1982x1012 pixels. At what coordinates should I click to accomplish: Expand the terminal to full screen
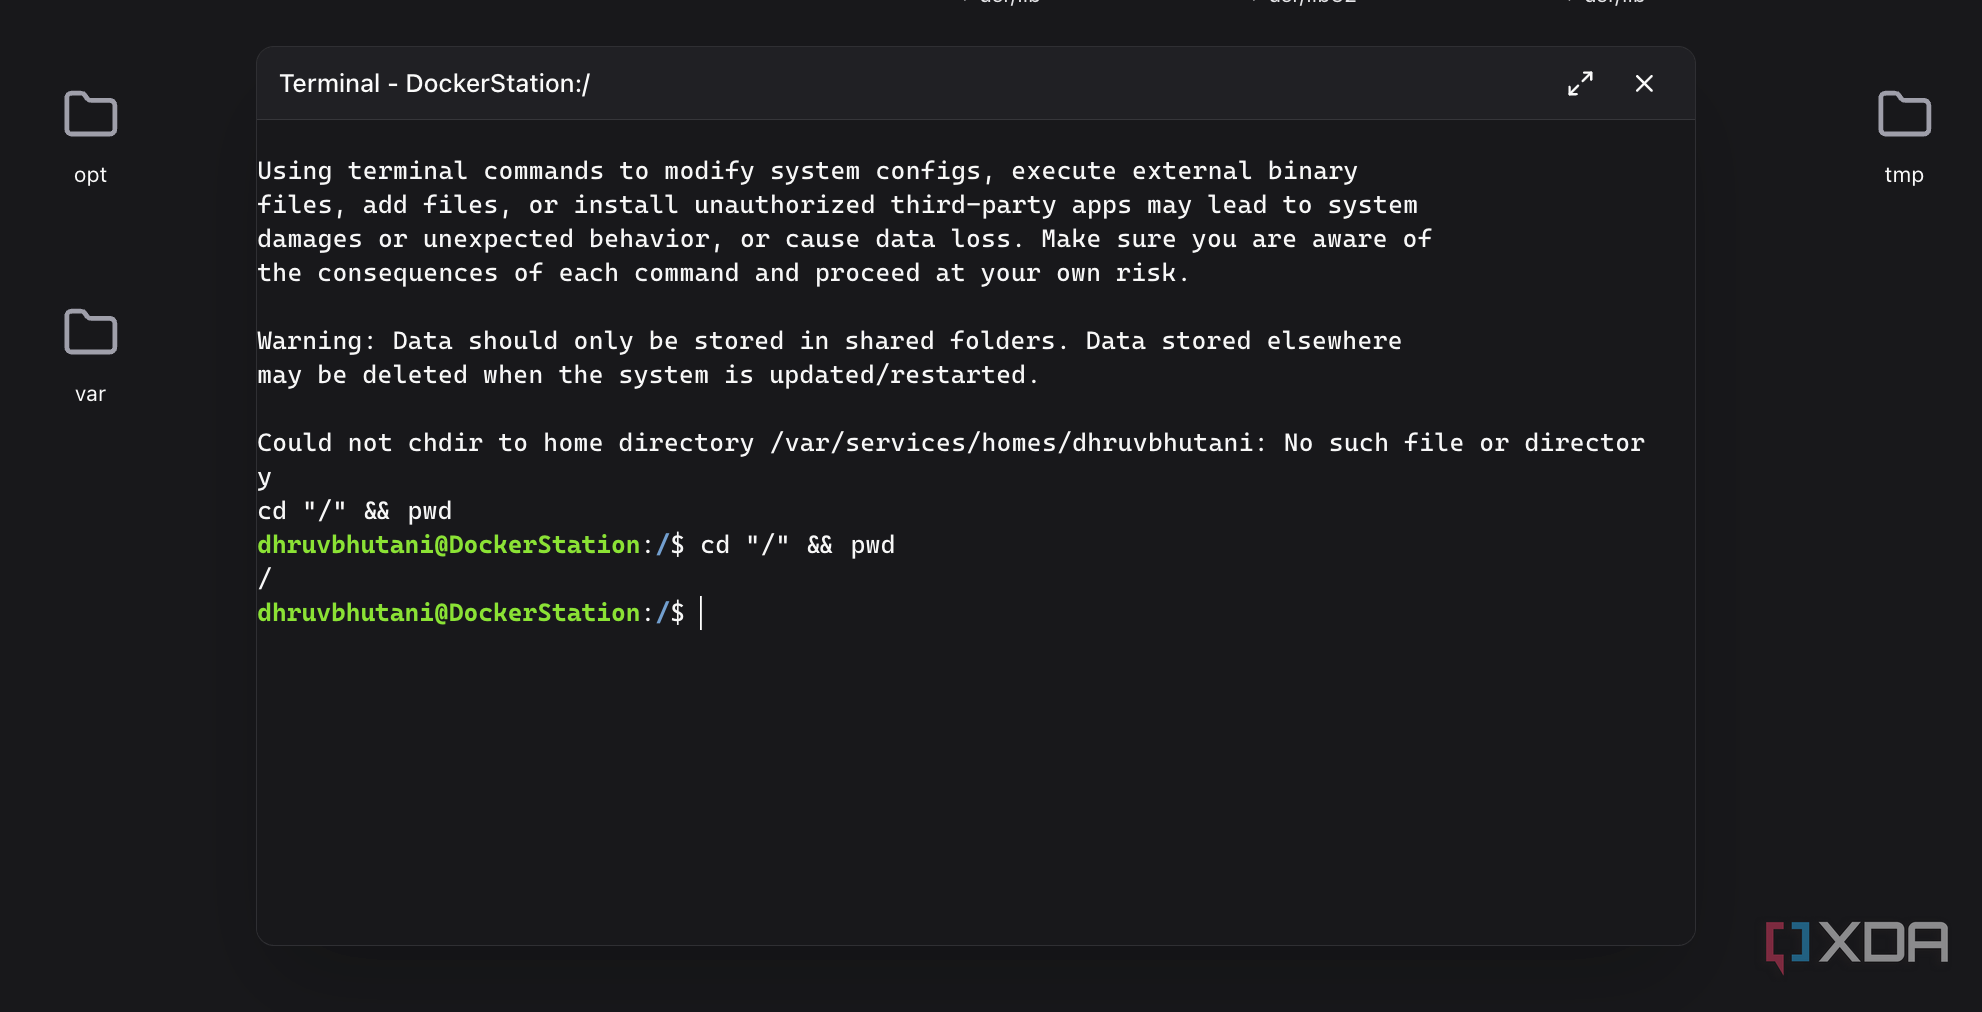(1580, 84)
